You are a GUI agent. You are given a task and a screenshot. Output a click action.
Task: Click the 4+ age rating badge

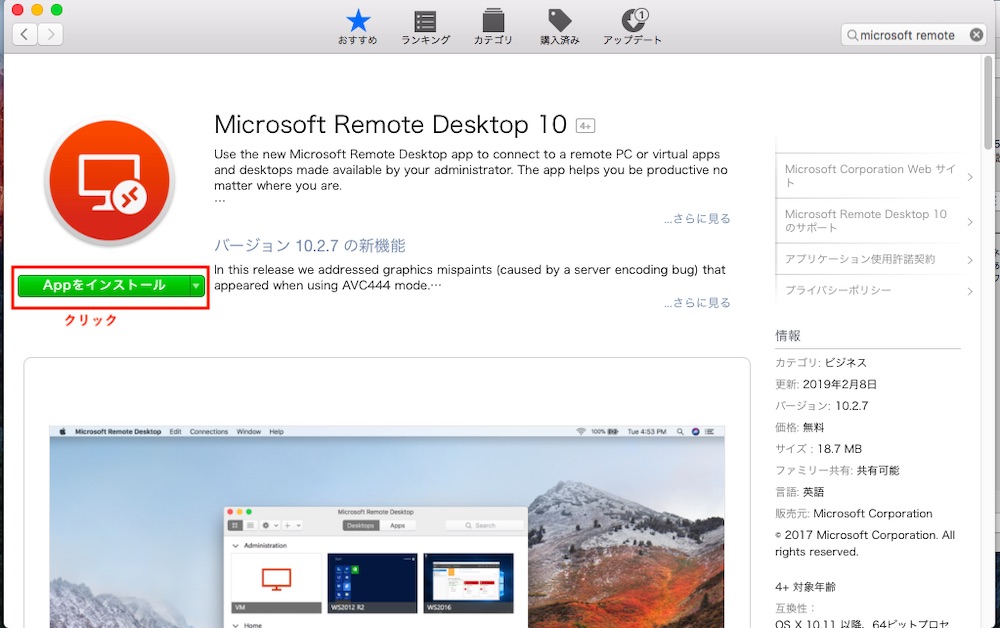tap(585, 126)
